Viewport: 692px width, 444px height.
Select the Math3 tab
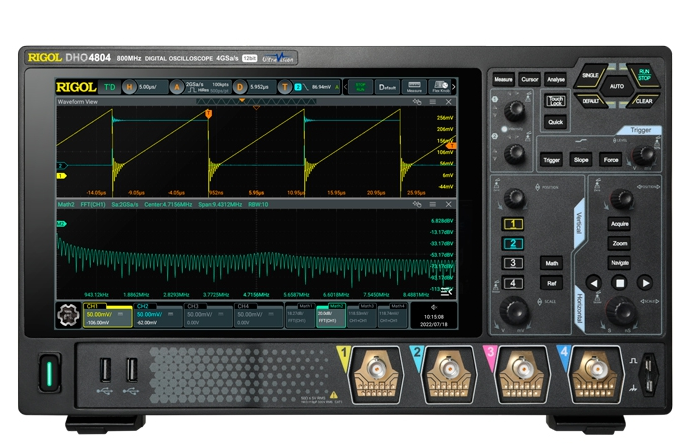point(362,315)
